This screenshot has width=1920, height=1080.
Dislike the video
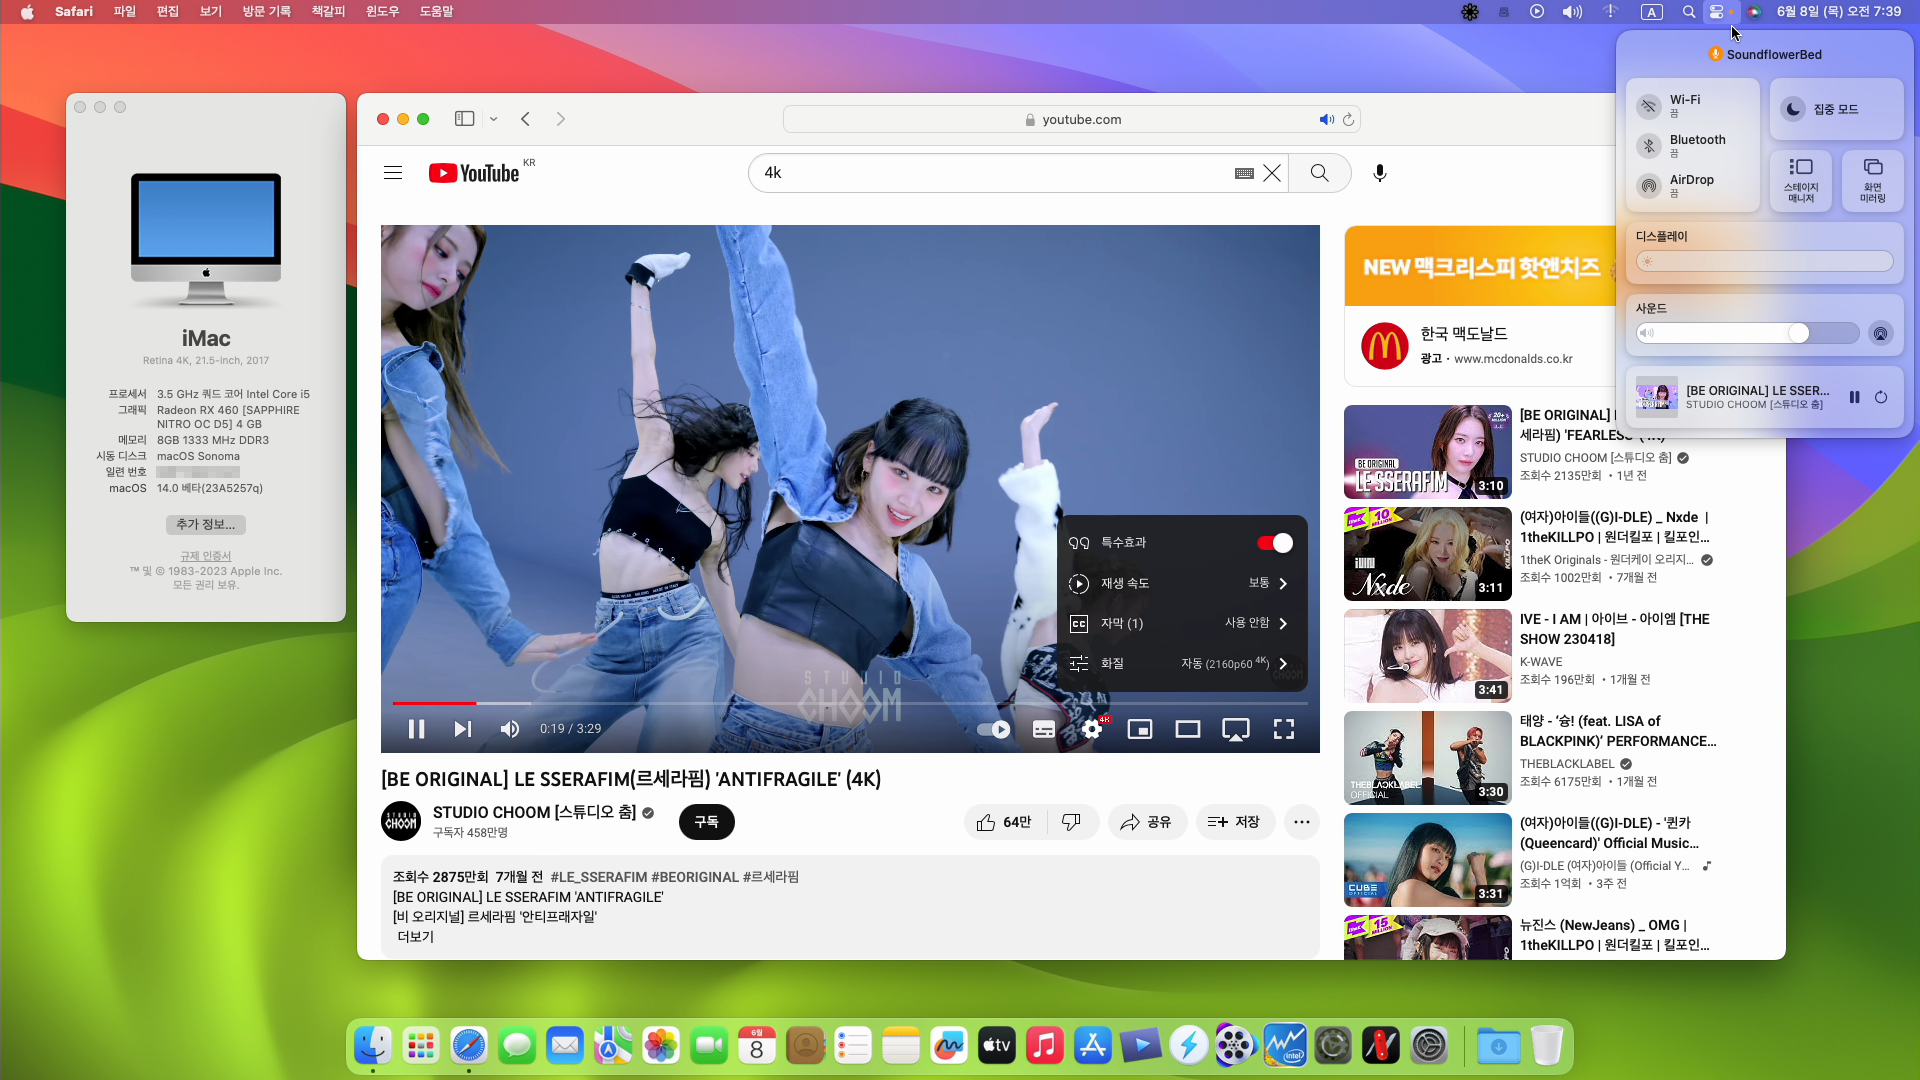pos(1072,822)
